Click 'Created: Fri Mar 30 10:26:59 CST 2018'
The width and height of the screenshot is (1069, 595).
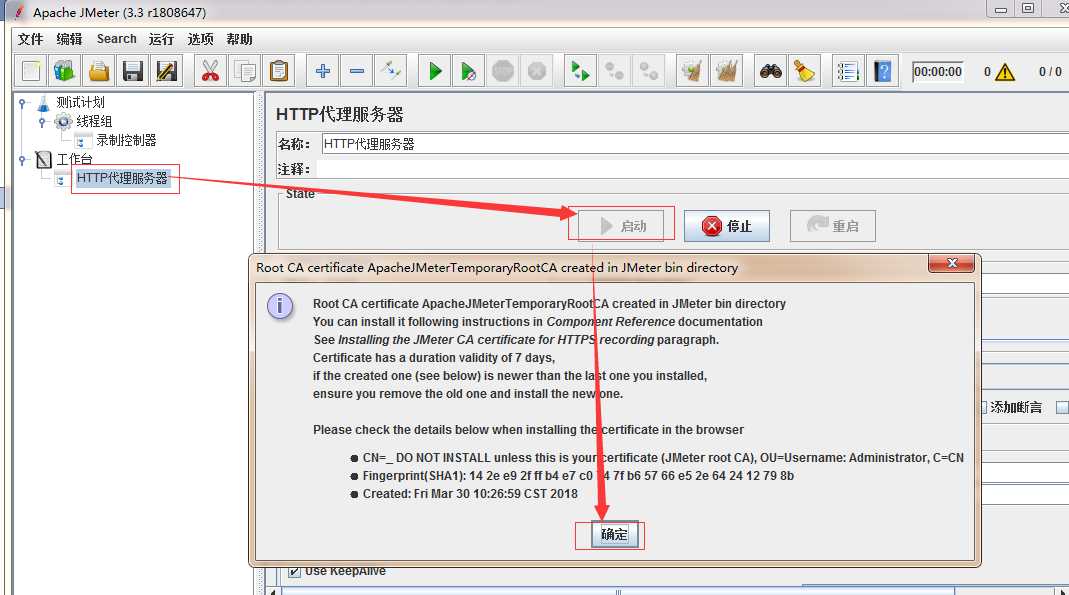click(x=470, y=493)
